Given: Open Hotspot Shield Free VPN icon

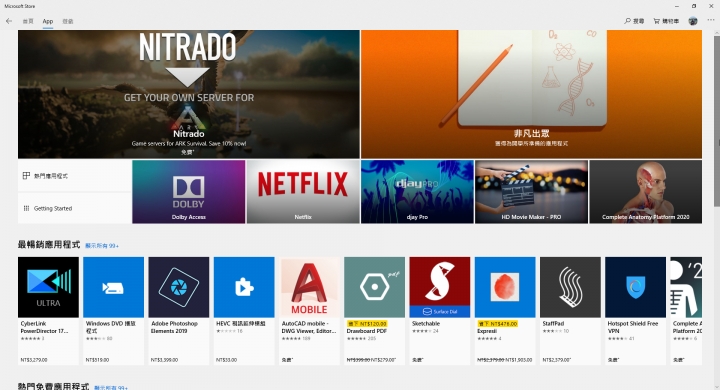Looking at the screenshot, I should pos(636,287).
